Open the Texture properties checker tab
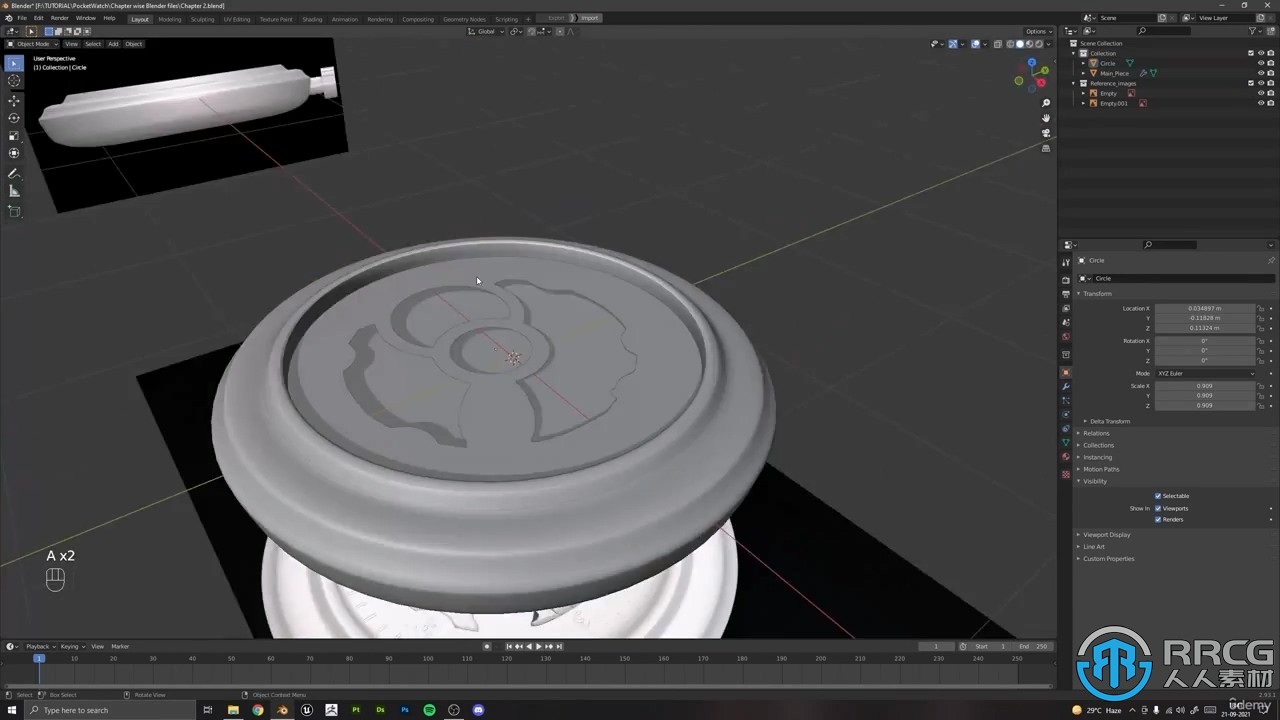This screenshot has height=720, width=1280. click(x=1066, y=474)
